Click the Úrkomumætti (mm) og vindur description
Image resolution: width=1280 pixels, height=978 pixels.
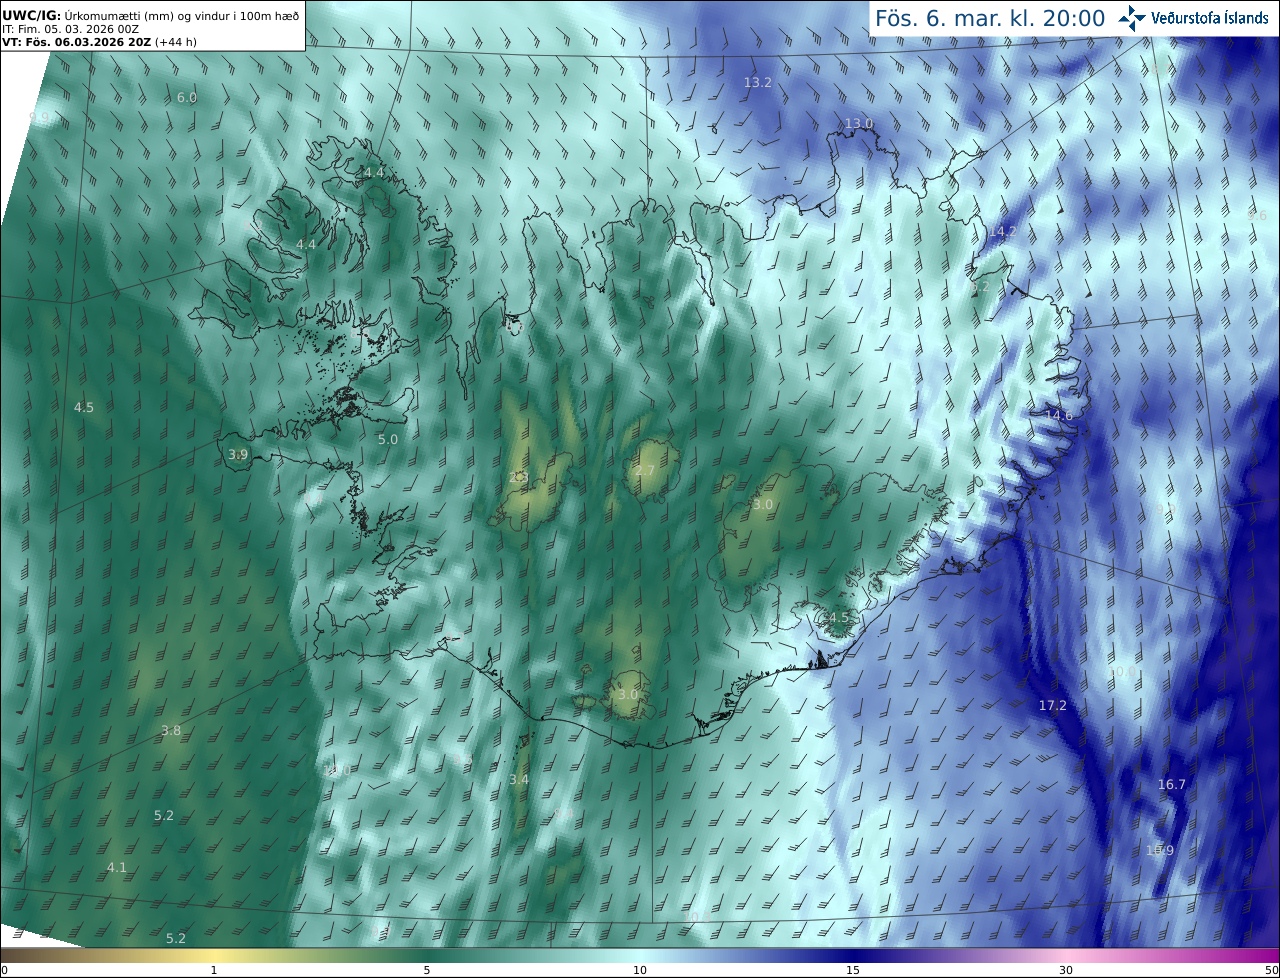click(181, 15)
